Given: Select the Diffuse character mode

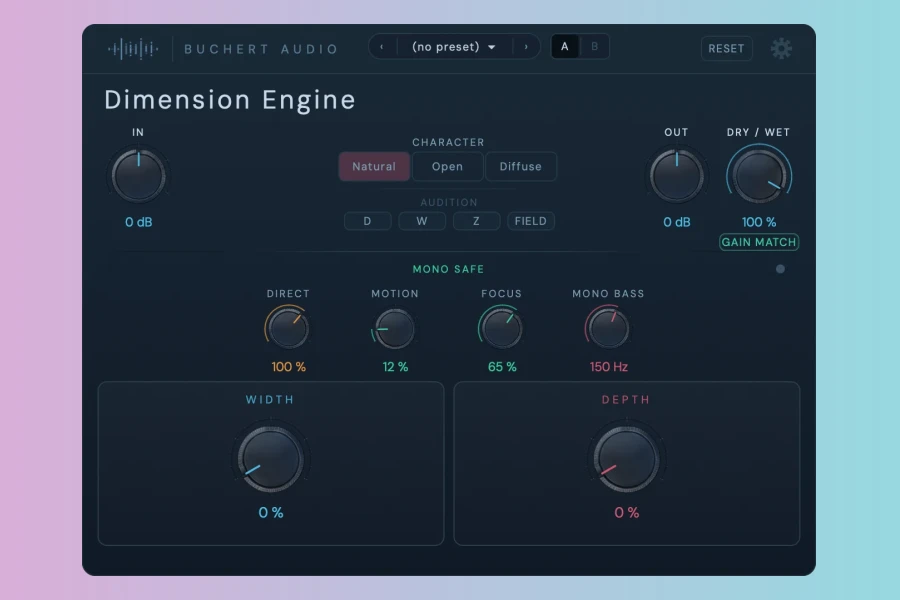Looking at the screenshot, I should tap(521, 167).
